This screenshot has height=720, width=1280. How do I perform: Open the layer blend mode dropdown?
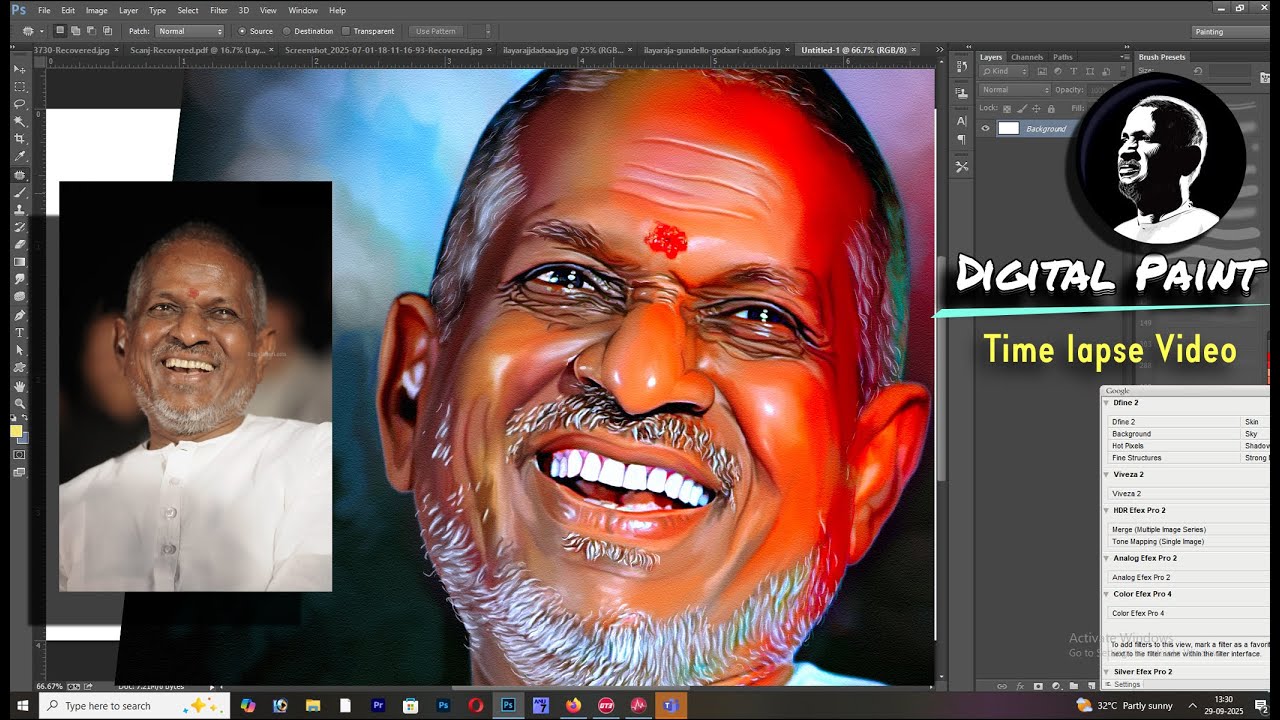1016,90
